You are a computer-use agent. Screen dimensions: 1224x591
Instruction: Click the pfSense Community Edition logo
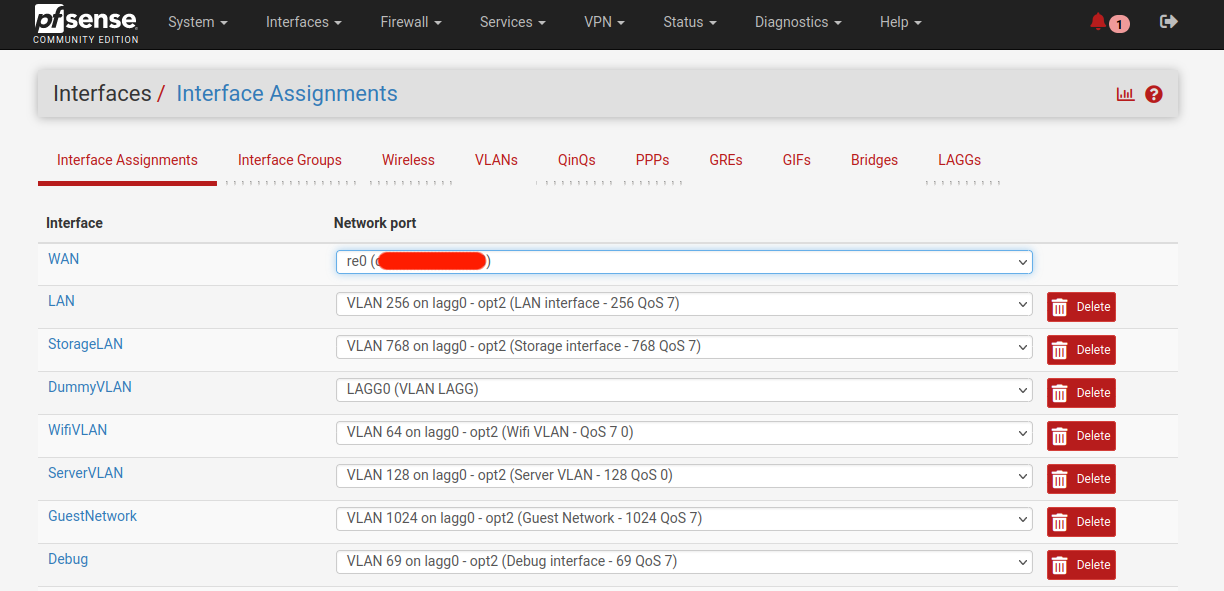coord(85,24)
